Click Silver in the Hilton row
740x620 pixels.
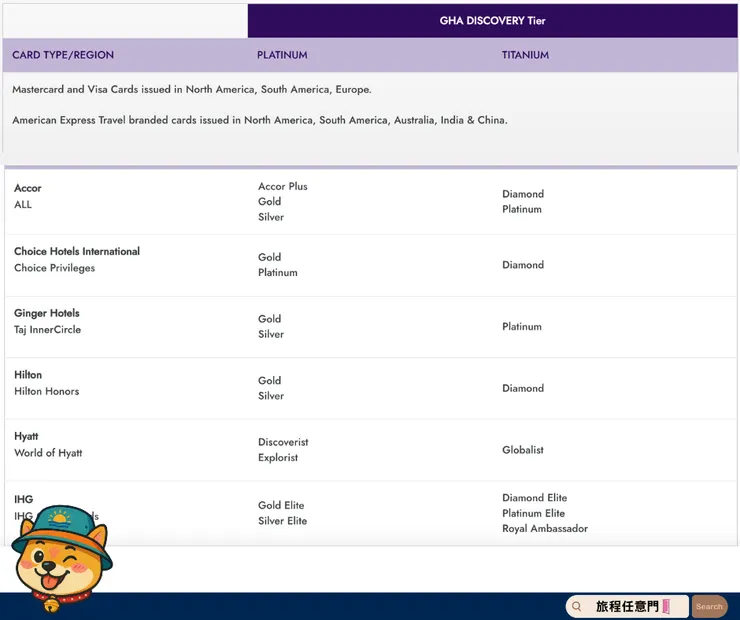tap(271, 396)
